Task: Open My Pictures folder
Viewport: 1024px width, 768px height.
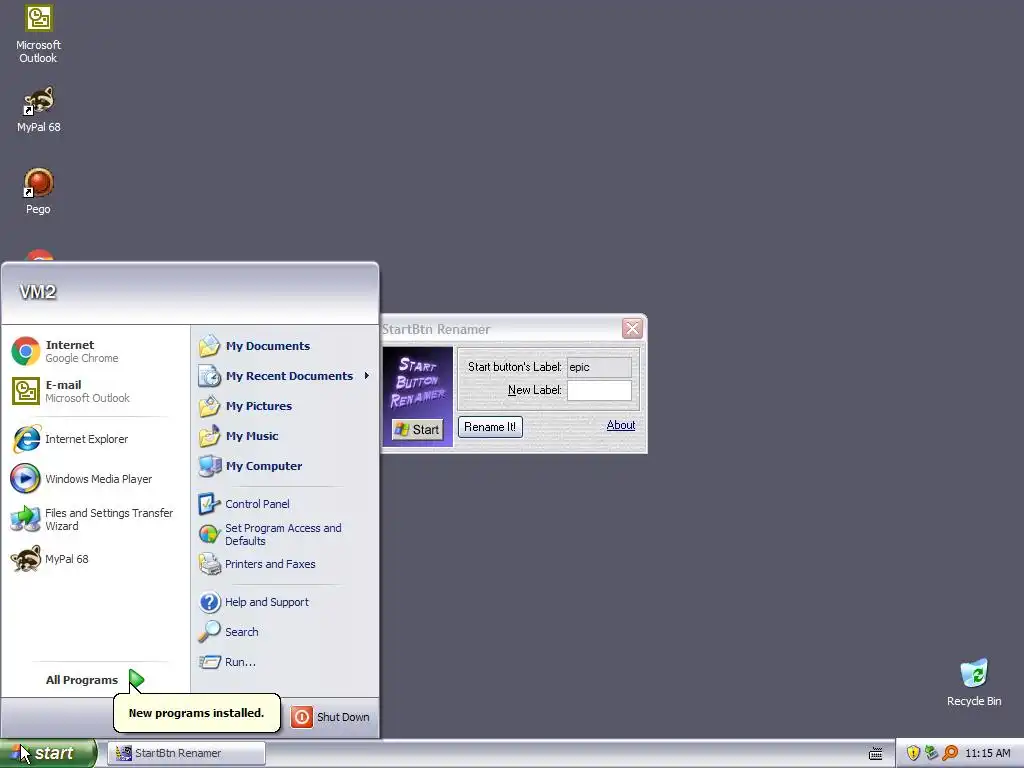Action: 284,406
